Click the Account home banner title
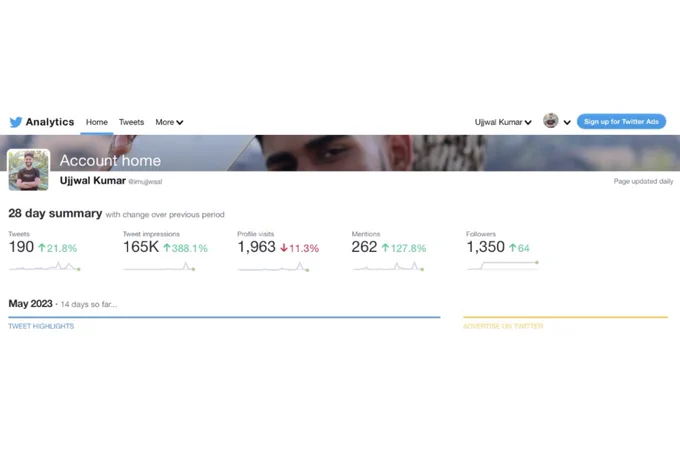680x454 pixels. (x=110, y=160)
